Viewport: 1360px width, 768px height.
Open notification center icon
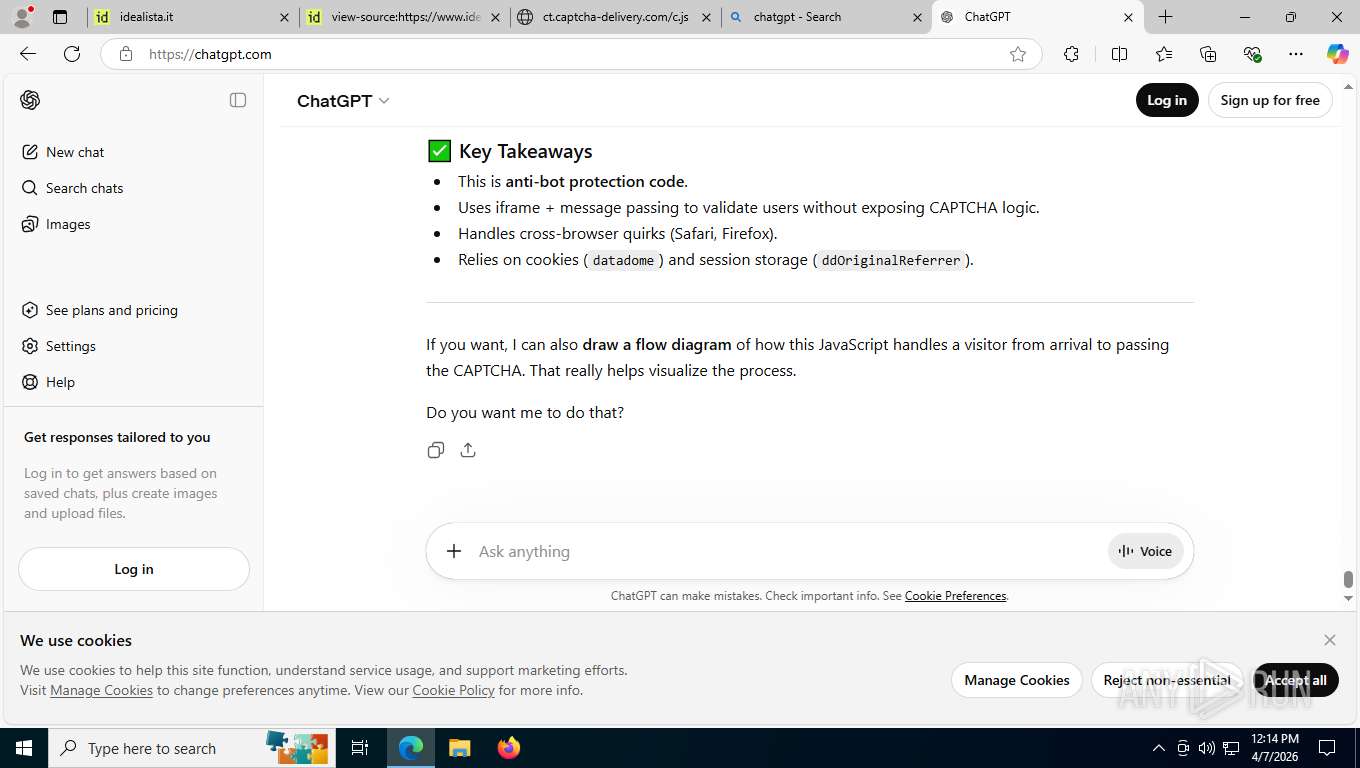1327,748
